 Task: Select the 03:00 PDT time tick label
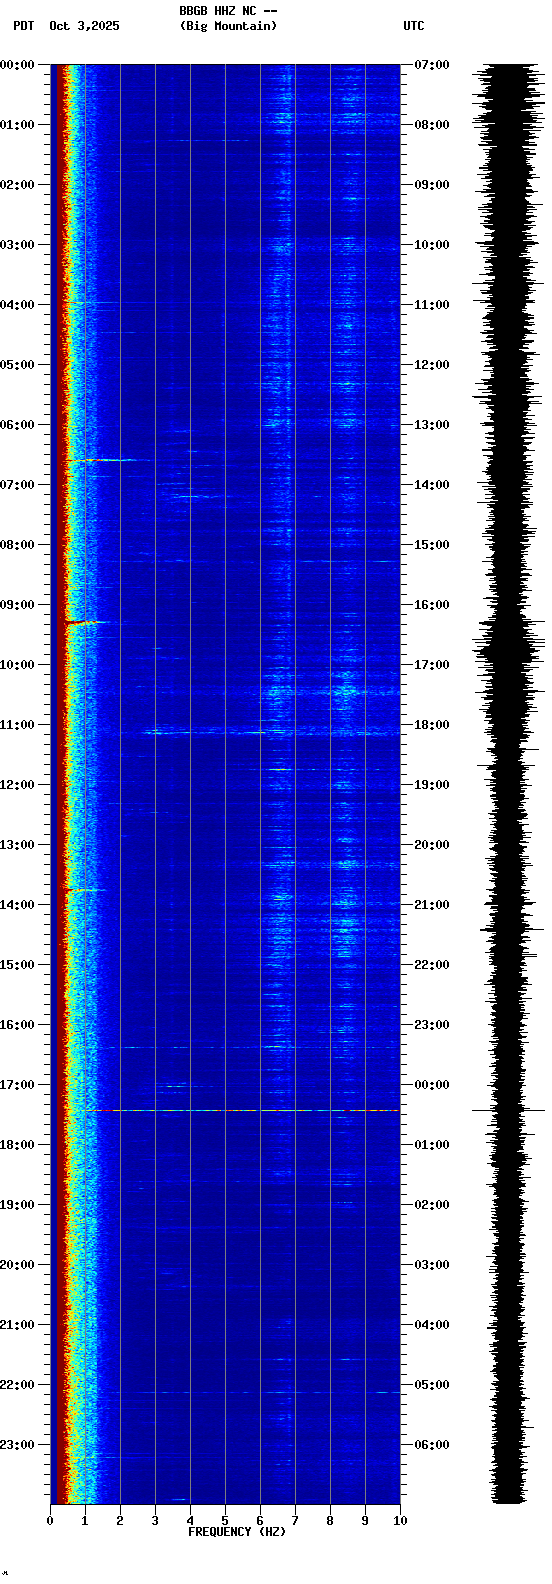pos(17,245)
